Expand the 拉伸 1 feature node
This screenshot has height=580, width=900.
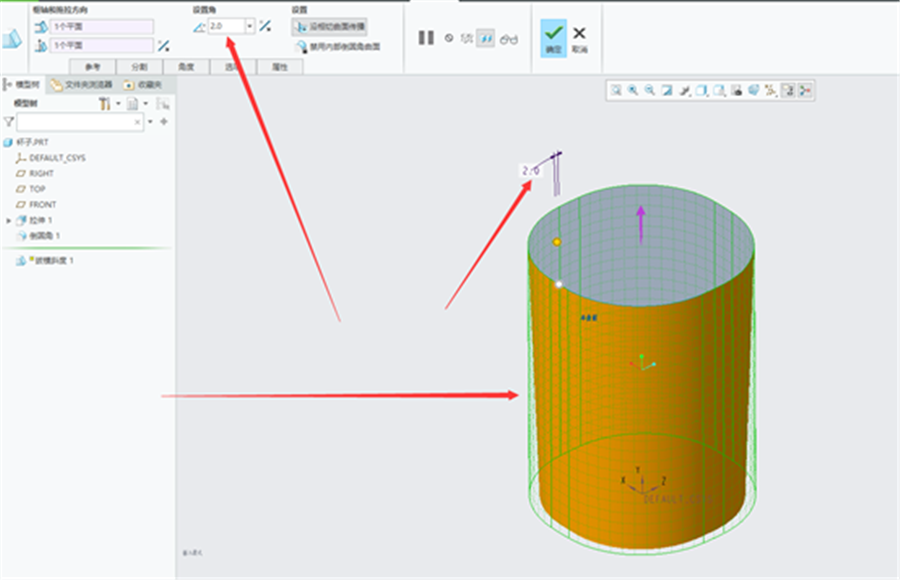pyautogui.click(x=9, y=221)
